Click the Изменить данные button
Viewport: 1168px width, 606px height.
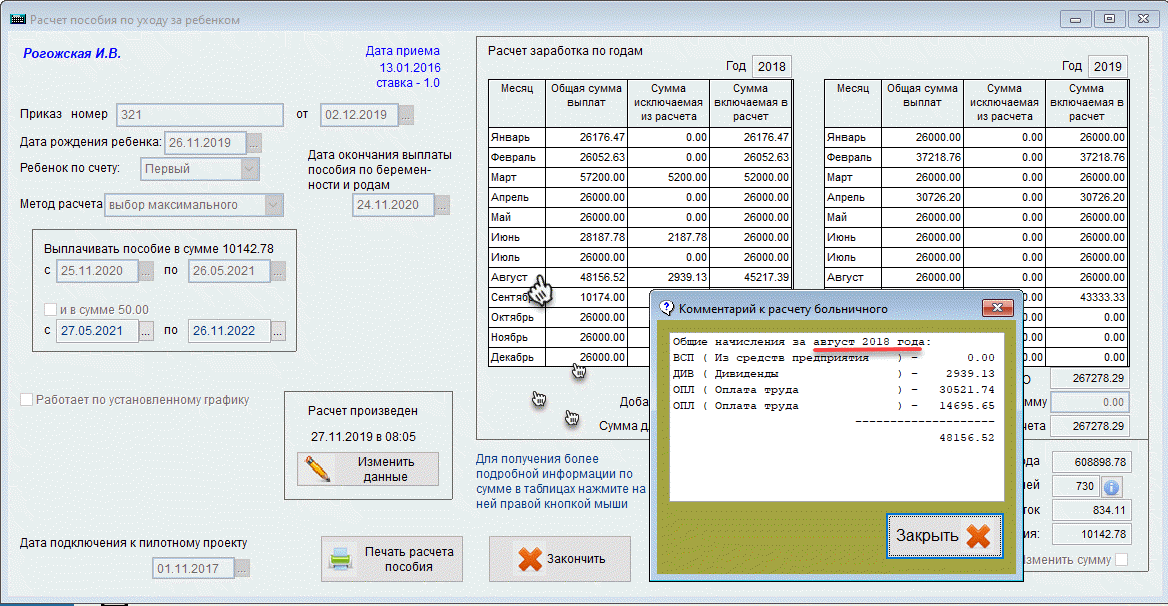(368, 469)
